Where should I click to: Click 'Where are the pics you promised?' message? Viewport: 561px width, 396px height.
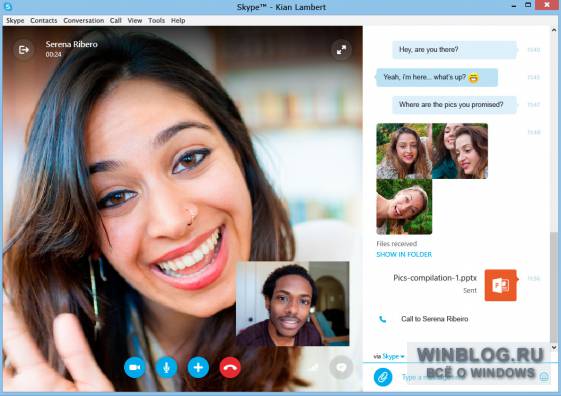coord(454,105)
